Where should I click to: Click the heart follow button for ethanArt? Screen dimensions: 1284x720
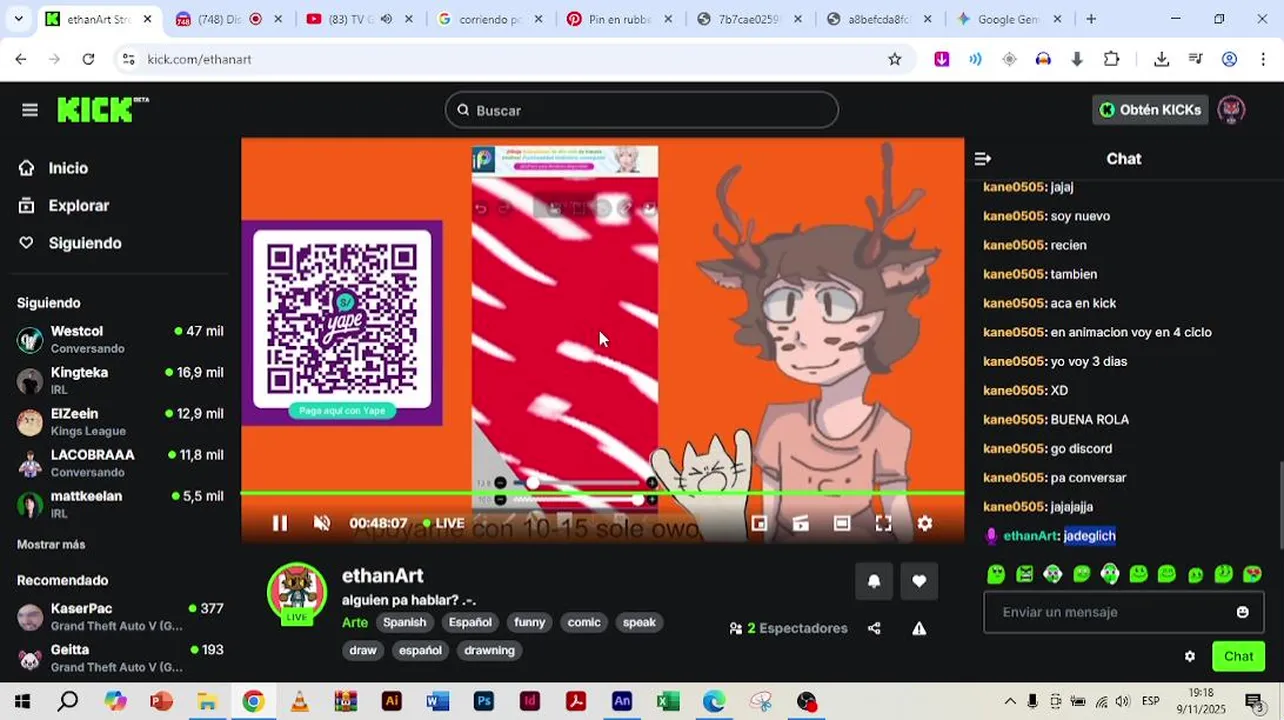pos(919,581)
